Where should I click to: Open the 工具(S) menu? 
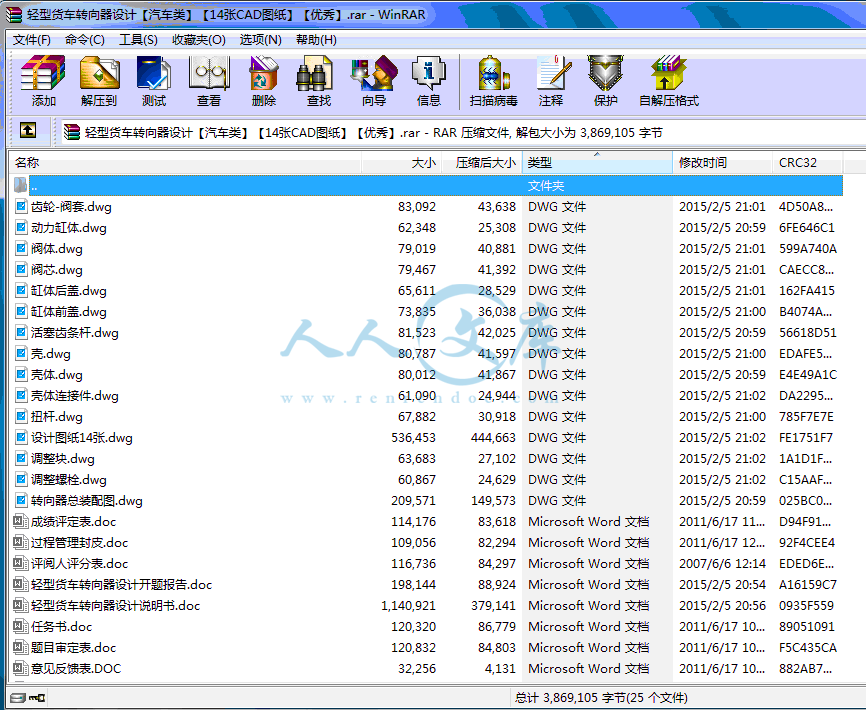pos(138,40)
